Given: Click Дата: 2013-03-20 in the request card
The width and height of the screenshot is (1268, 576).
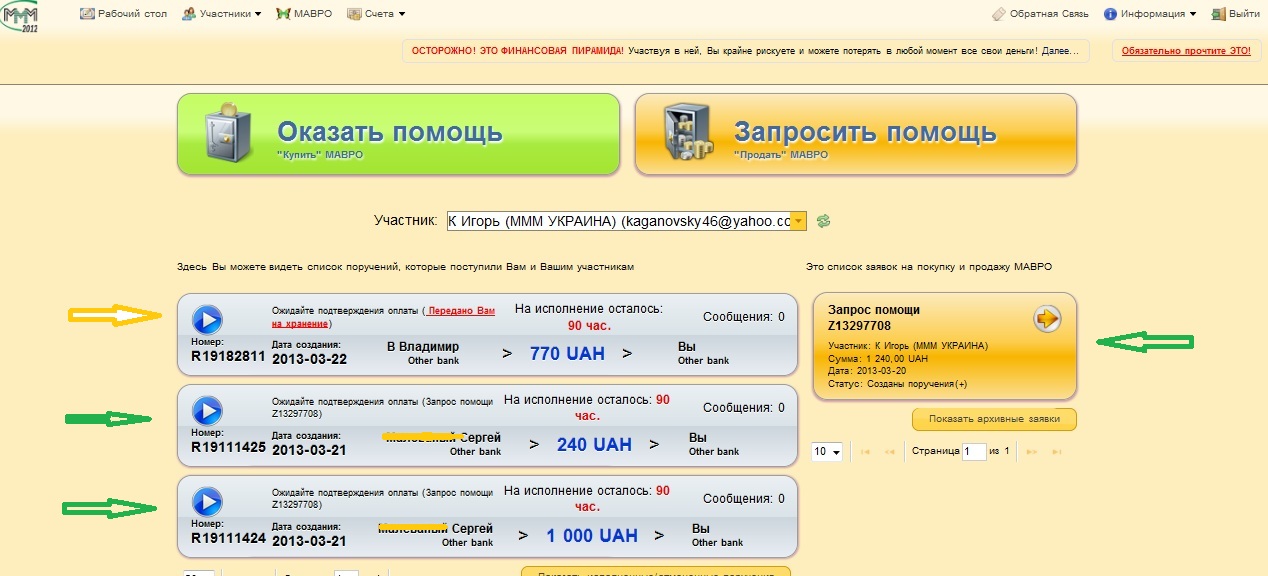Looking at the screenshot, I should 865,371.
